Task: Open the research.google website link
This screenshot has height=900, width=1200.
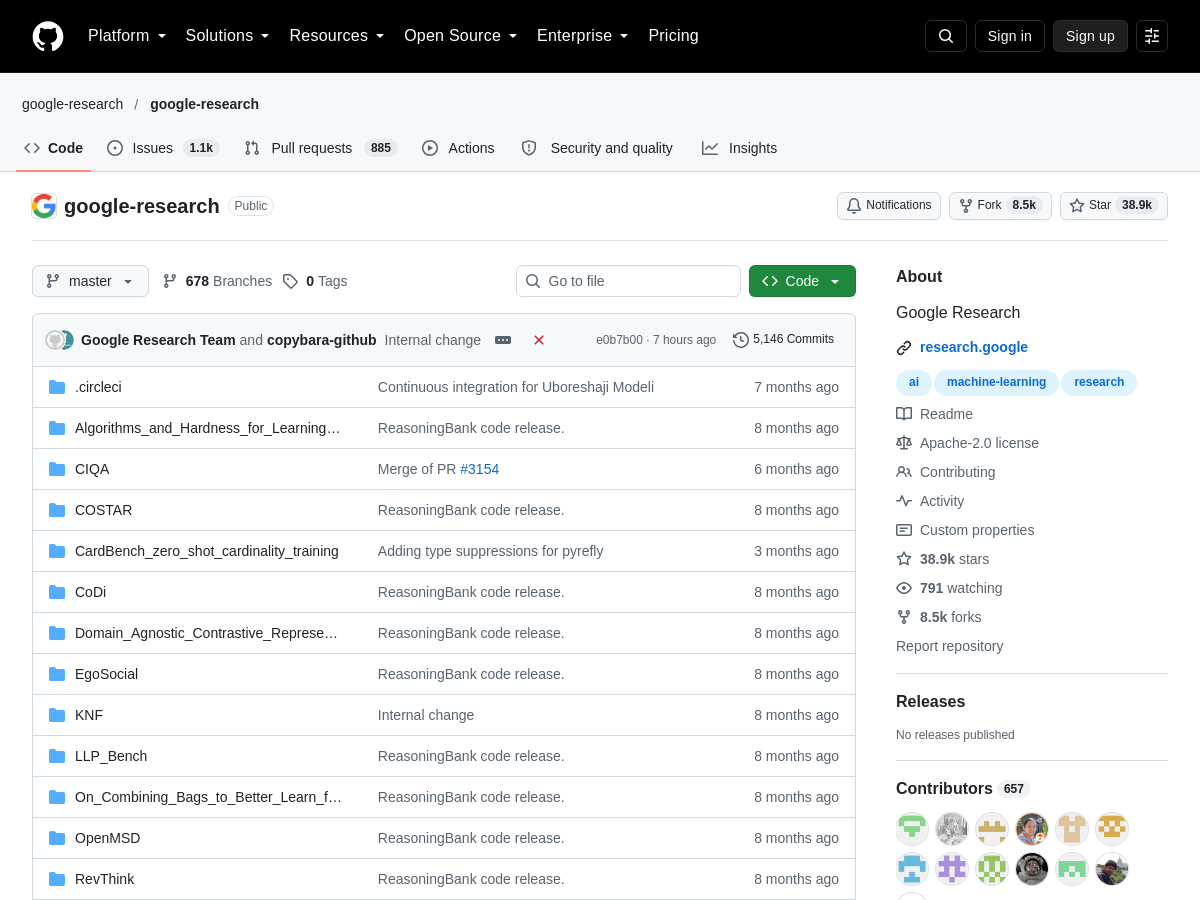Action: click(x=974, y=347)
